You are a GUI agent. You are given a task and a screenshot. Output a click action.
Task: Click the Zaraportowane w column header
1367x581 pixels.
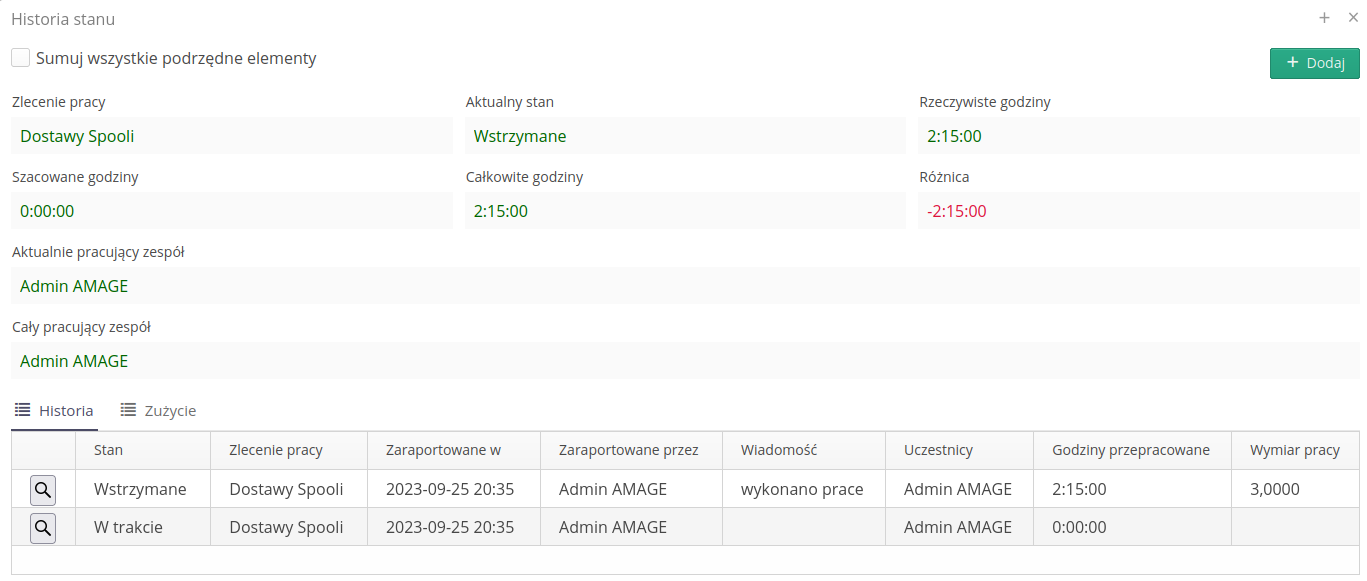coord(443,450)
